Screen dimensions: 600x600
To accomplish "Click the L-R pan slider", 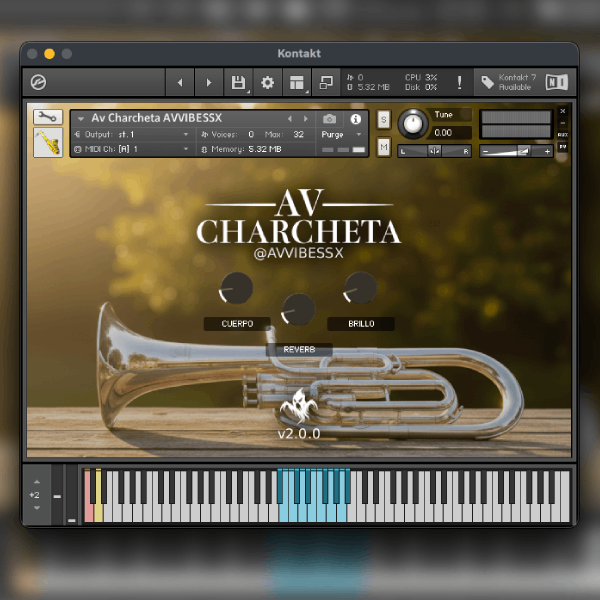I will point(434,151).
